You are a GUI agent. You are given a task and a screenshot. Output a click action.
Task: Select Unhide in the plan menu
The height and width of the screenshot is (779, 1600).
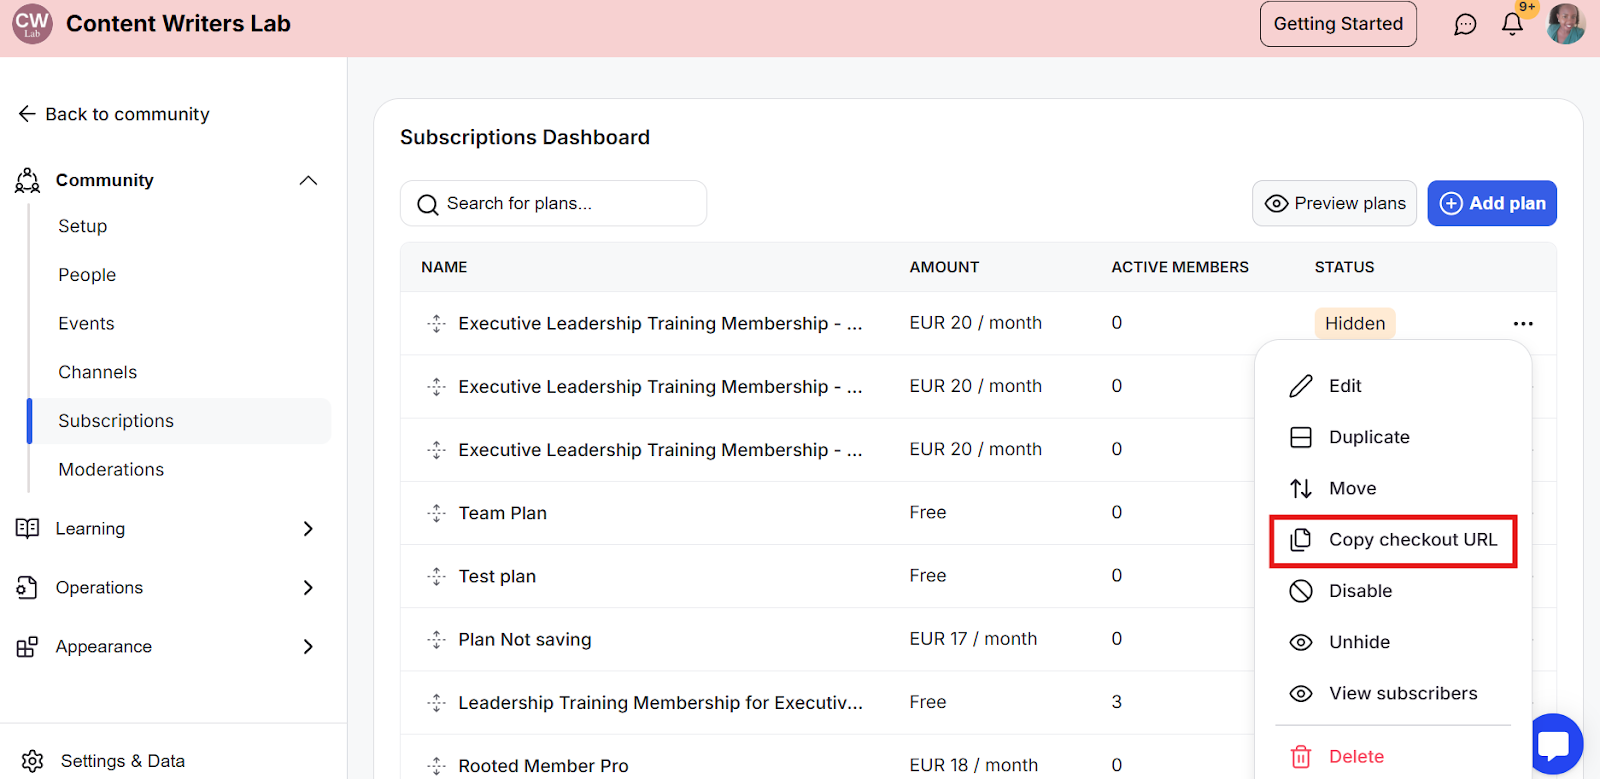click(1359, 642)
